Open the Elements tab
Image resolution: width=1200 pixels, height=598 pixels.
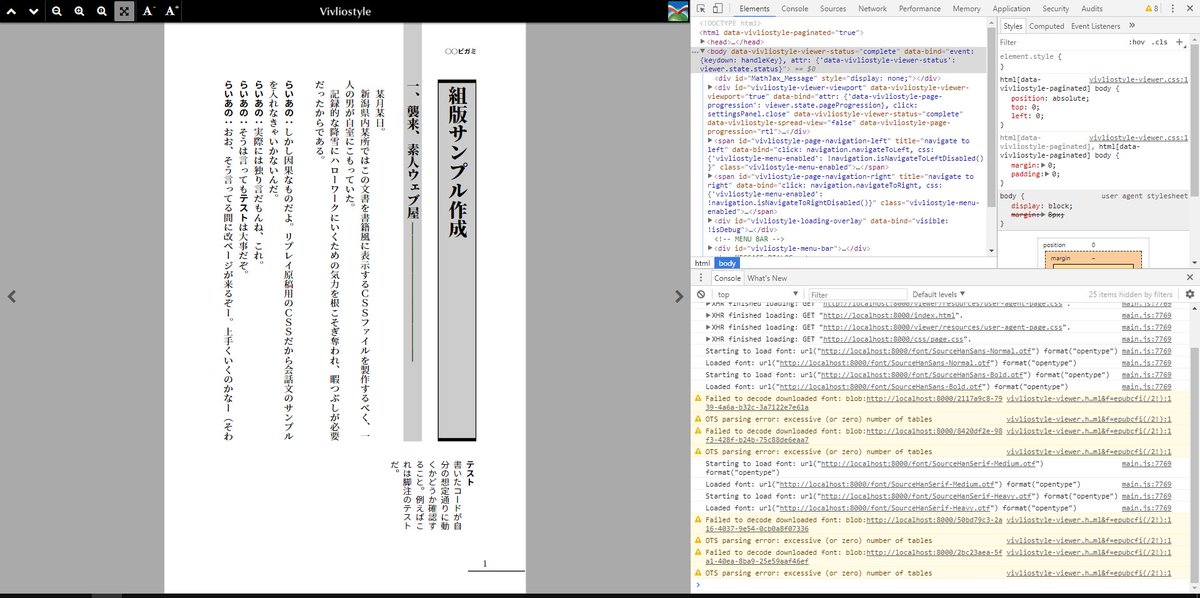coord(755,8)
